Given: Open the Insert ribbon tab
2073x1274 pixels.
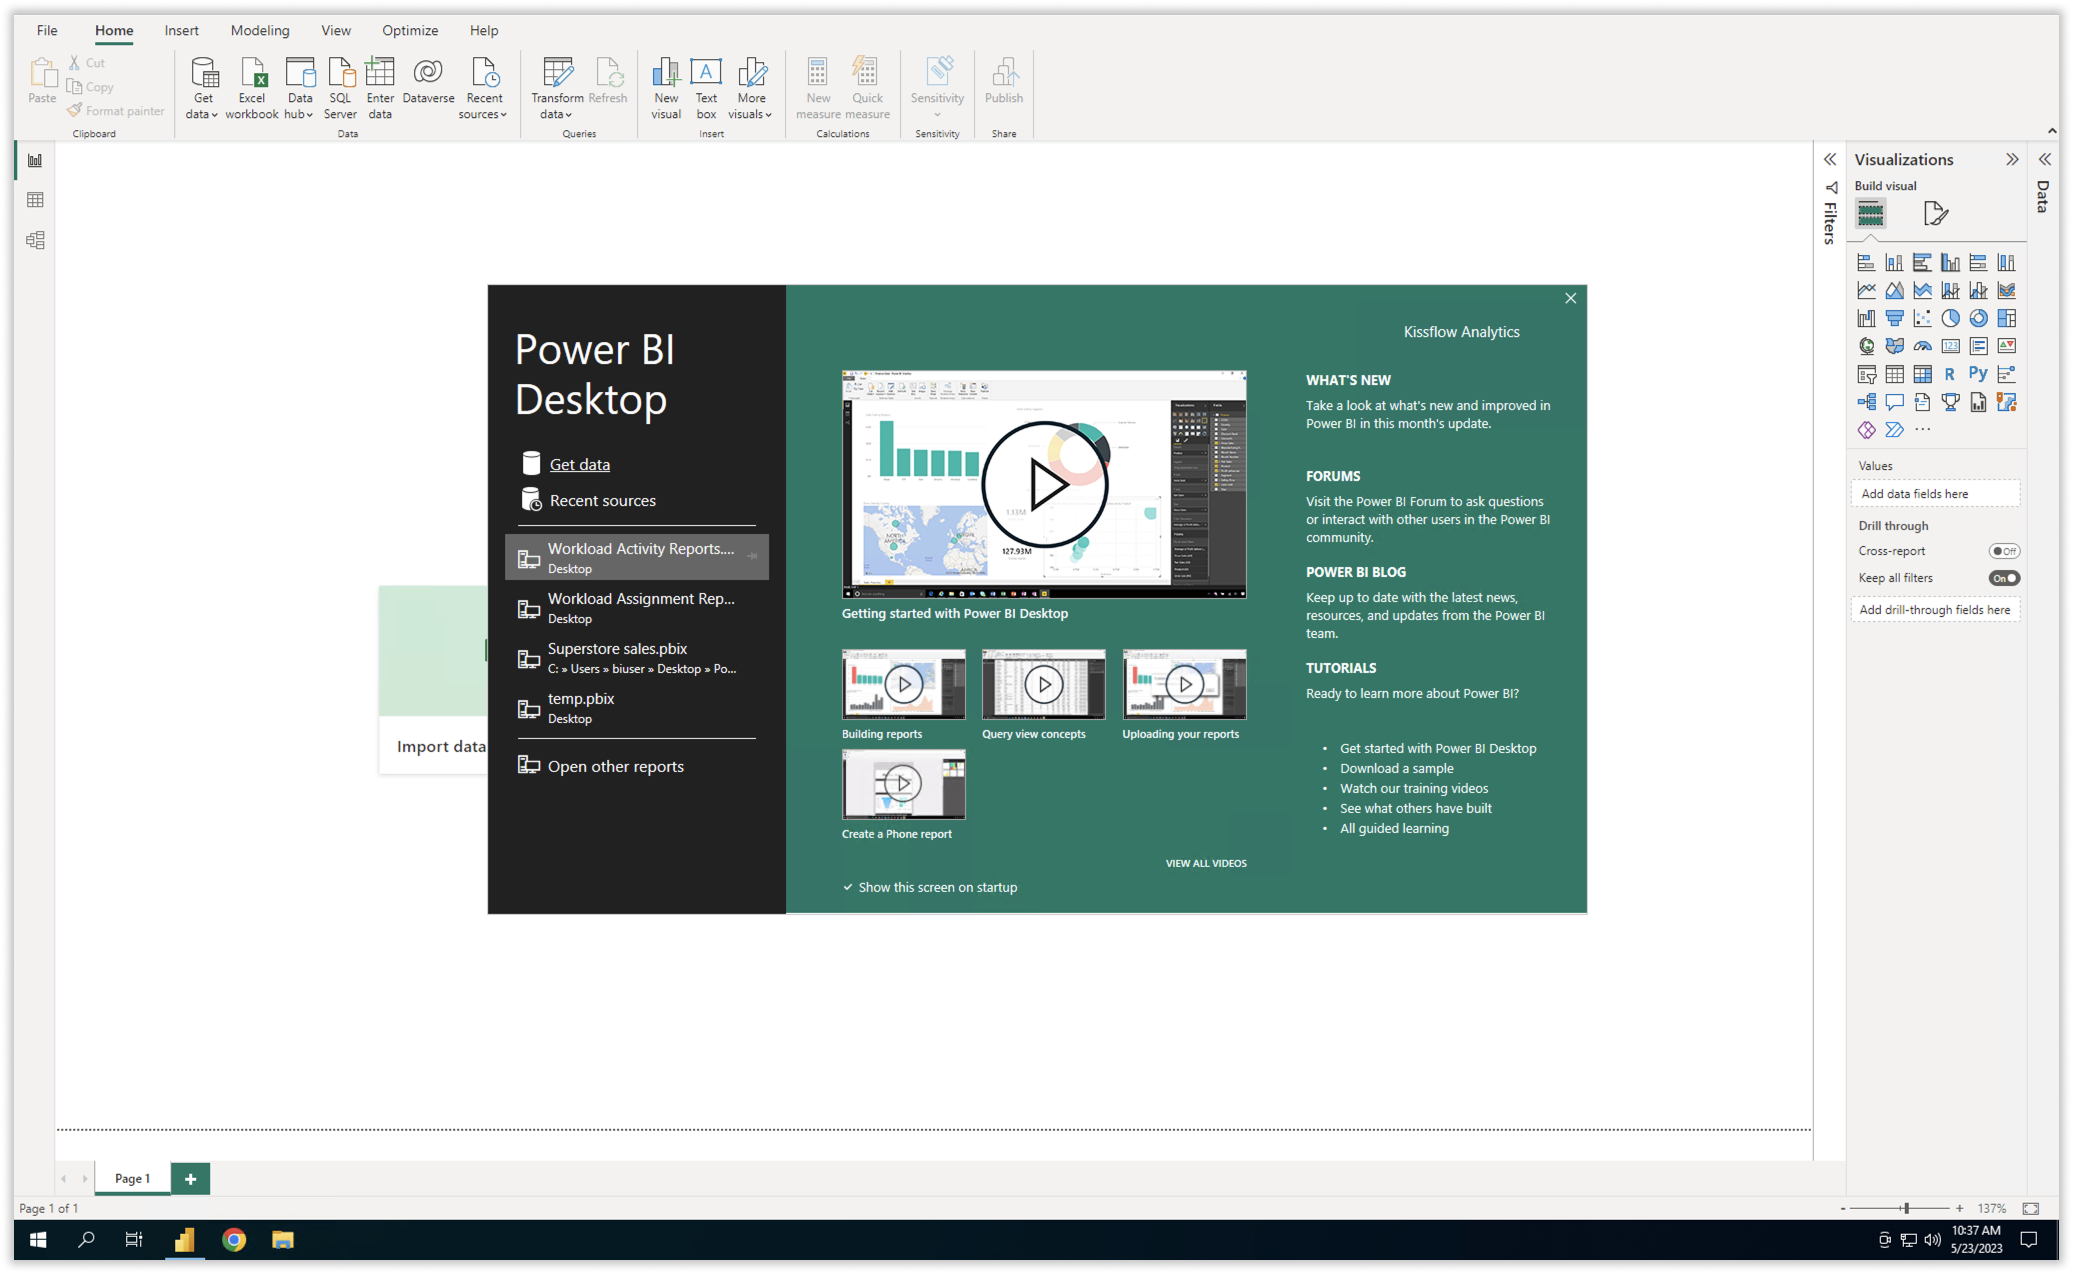Looking at the screenshot, I should pos(181,30).
